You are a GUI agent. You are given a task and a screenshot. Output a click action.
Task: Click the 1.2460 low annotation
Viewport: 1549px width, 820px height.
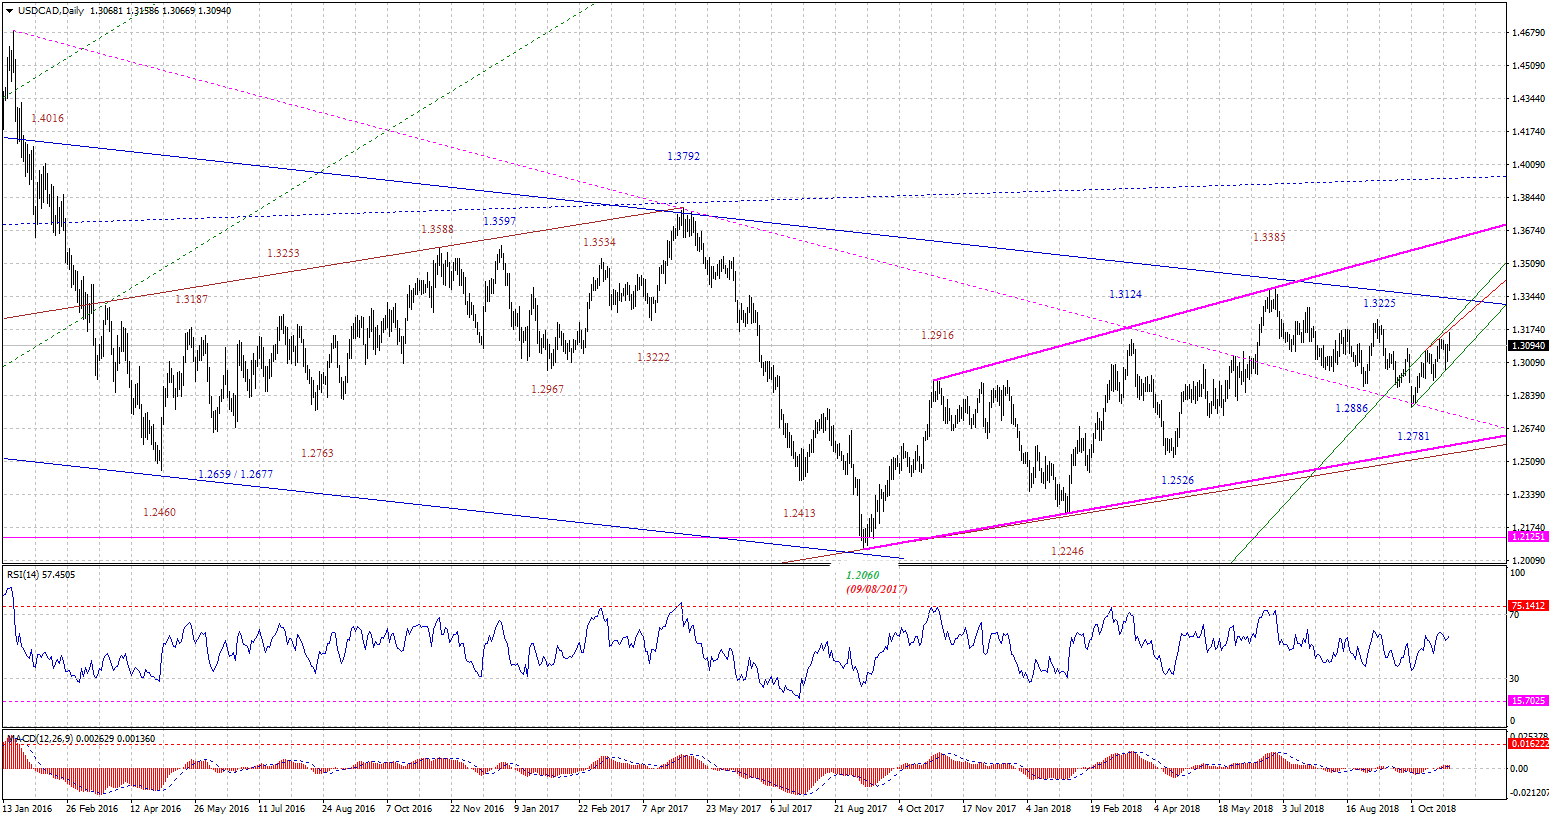[159, 512]
